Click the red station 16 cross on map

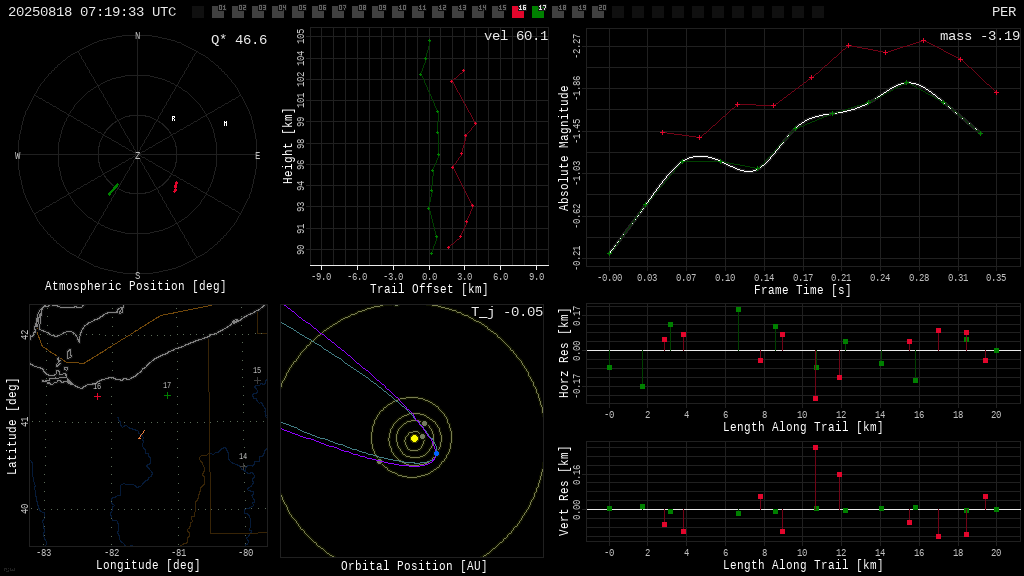click(x=97, y=396)
